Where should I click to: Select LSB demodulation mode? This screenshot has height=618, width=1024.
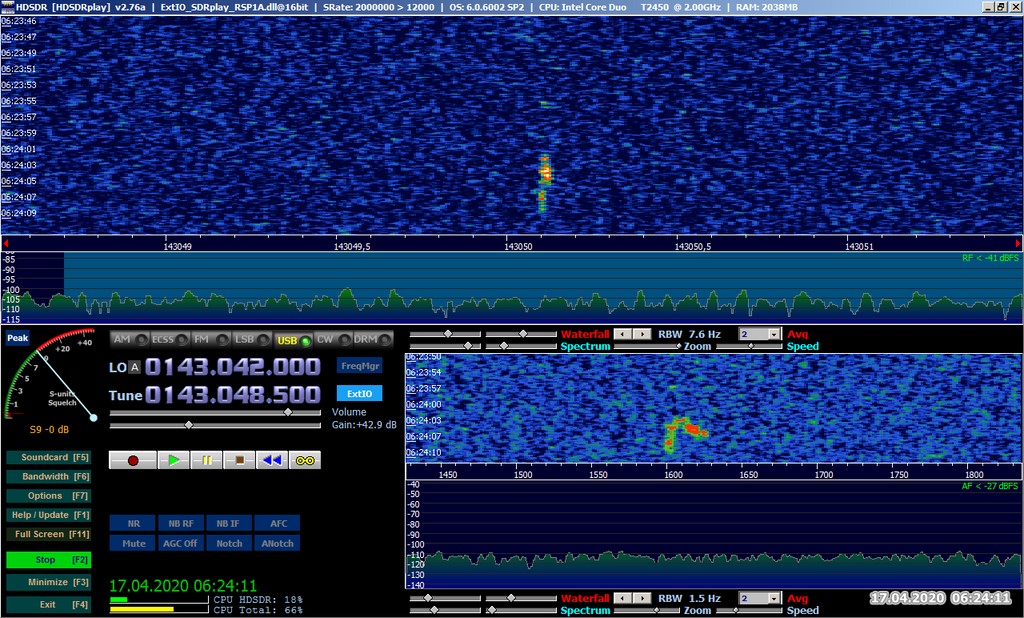click(x=252, y=339)
